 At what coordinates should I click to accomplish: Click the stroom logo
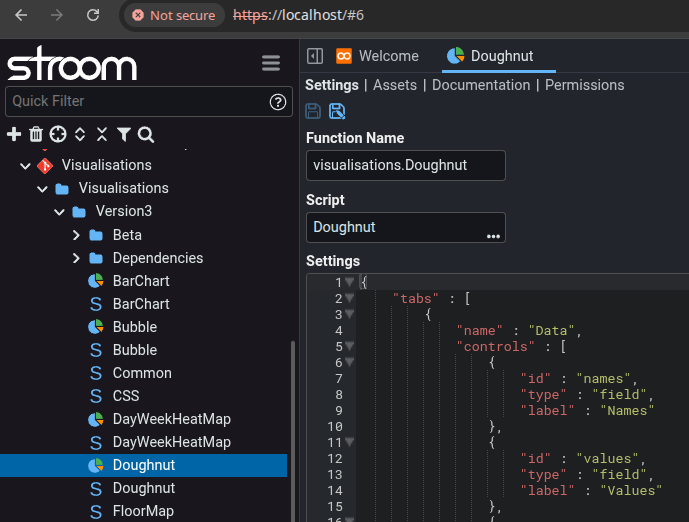tap(72, 64)
